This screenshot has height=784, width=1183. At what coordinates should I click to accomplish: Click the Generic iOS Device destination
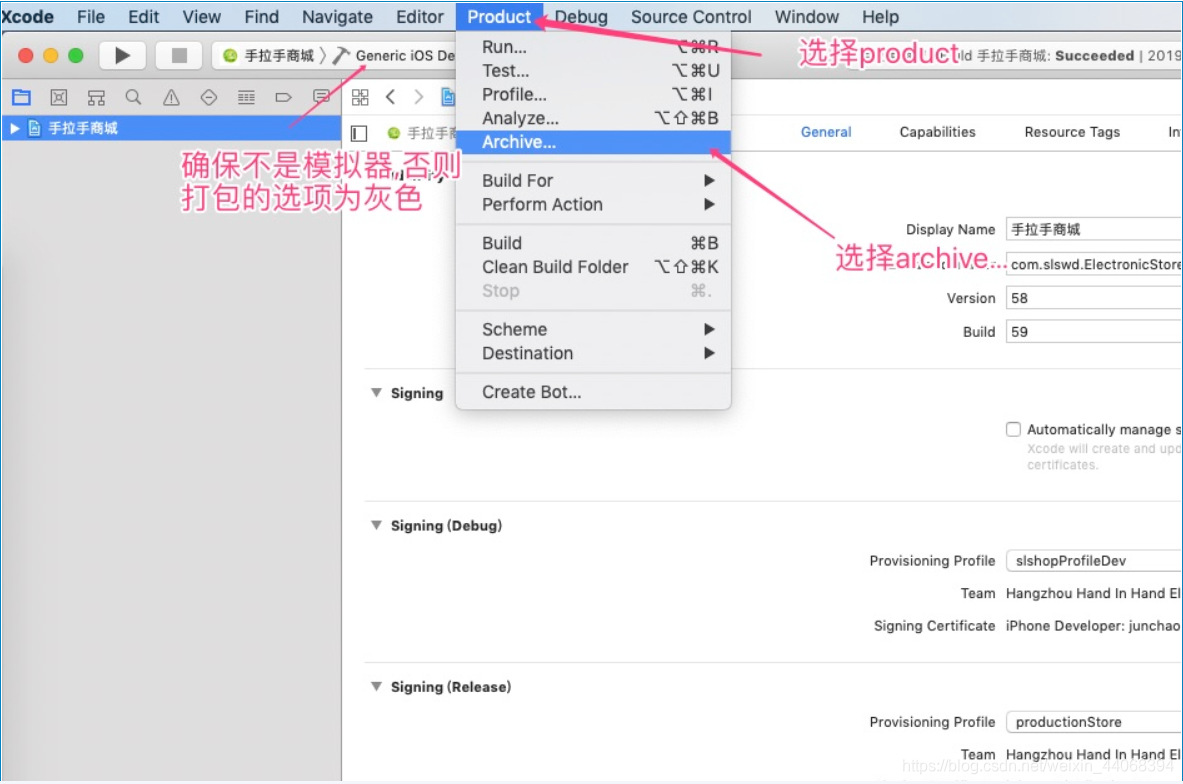tap(404, 56)
